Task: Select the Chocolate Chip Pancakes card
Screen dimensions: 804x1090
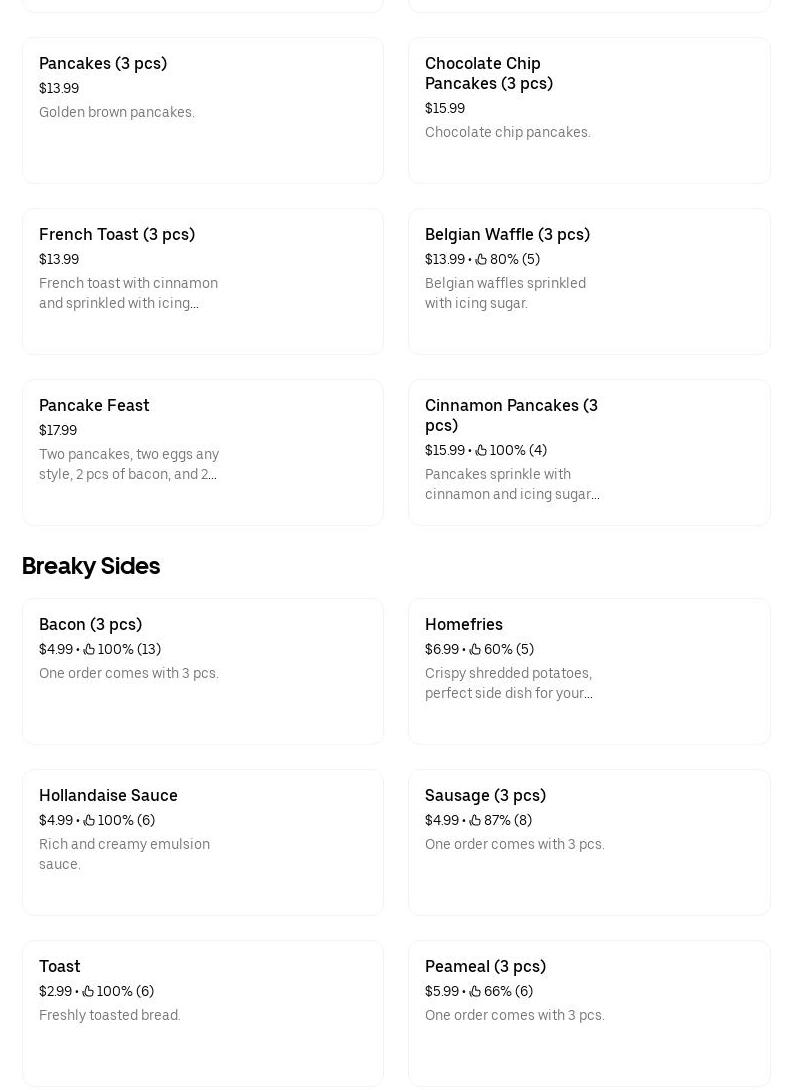Action: pos(589,110)
